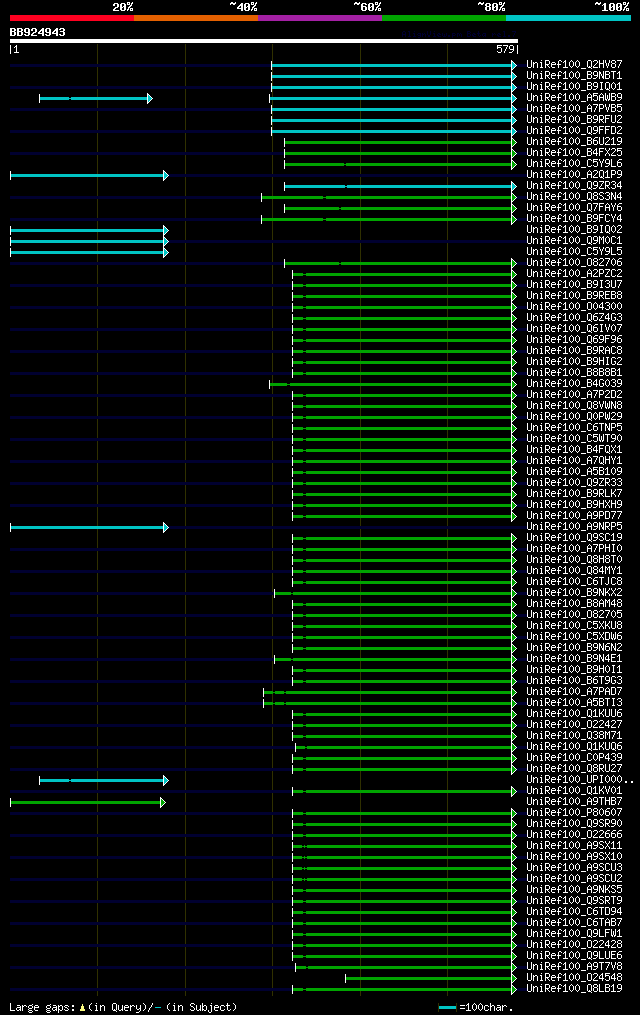The image size is (640, 1015).
Task: Select the UniRef100_Q6Z4G3 label
Action: pyautogui.click(x=574, y=318)
